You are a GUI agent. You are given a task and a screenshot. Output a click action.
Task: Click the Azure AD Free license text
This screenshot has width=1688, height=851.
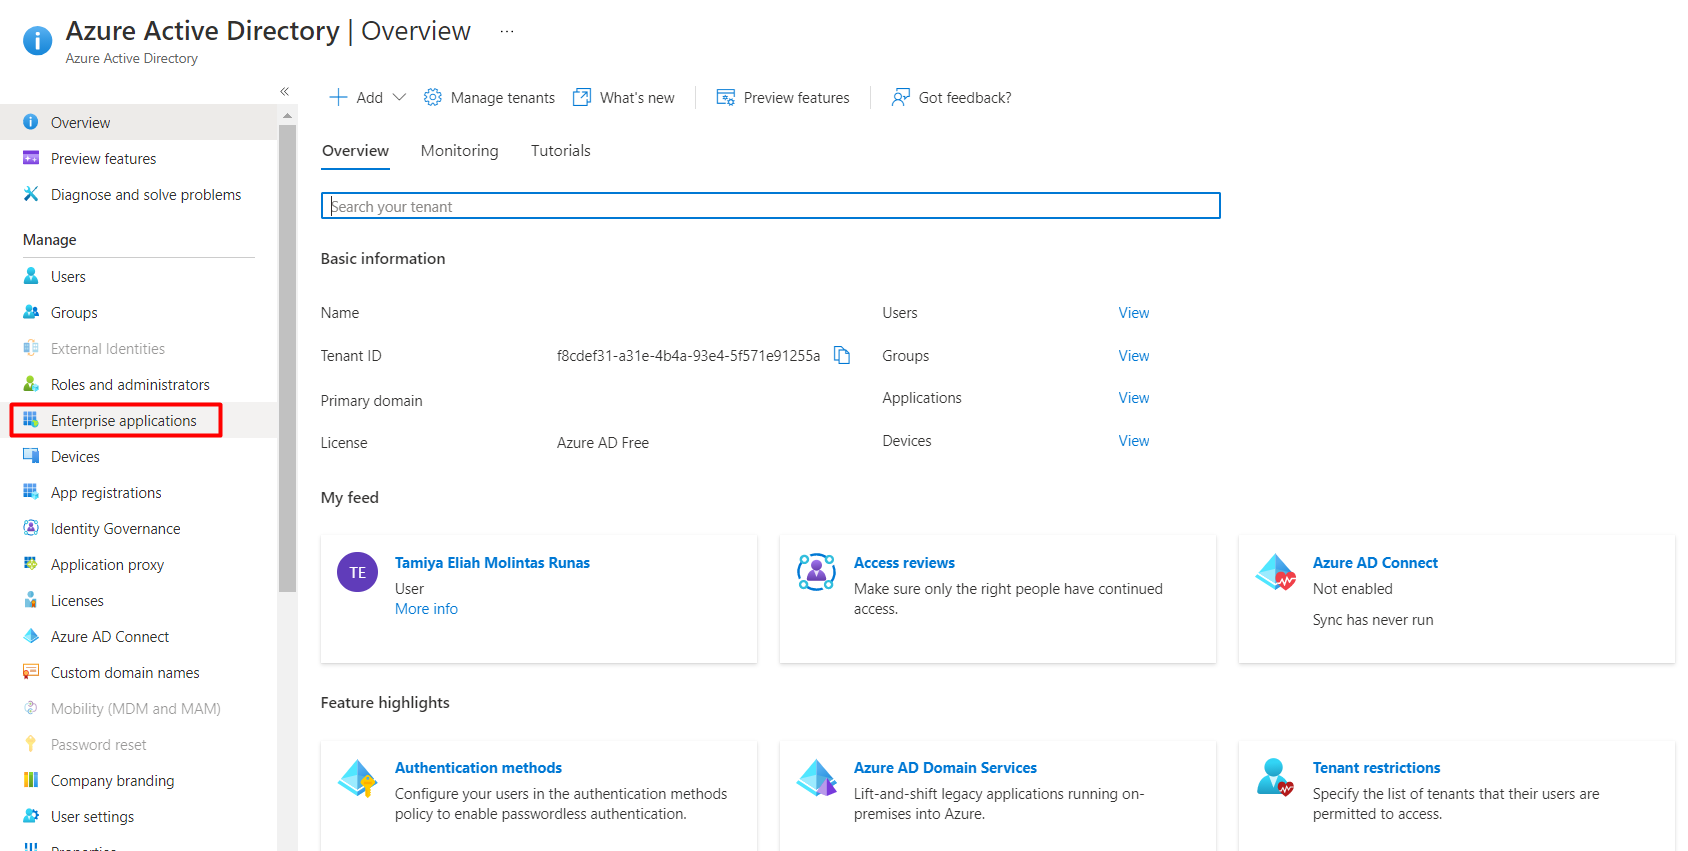pos(603,443)
